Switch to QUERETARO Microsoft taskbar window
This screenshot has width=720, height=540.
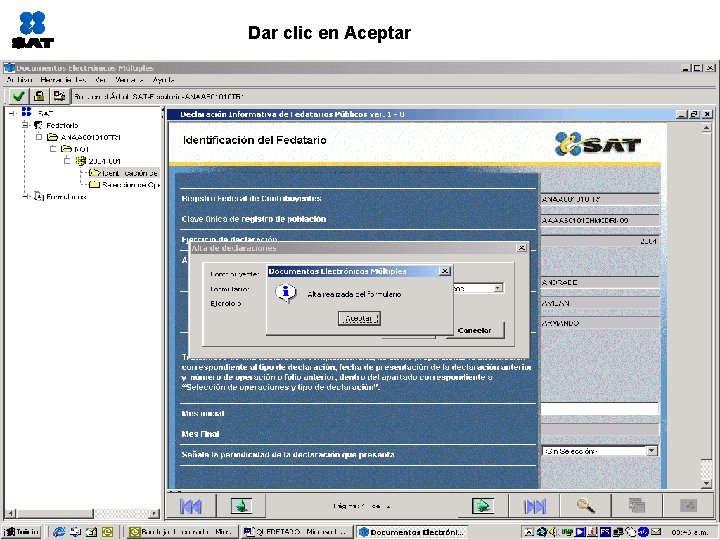[x=297, y=532]
